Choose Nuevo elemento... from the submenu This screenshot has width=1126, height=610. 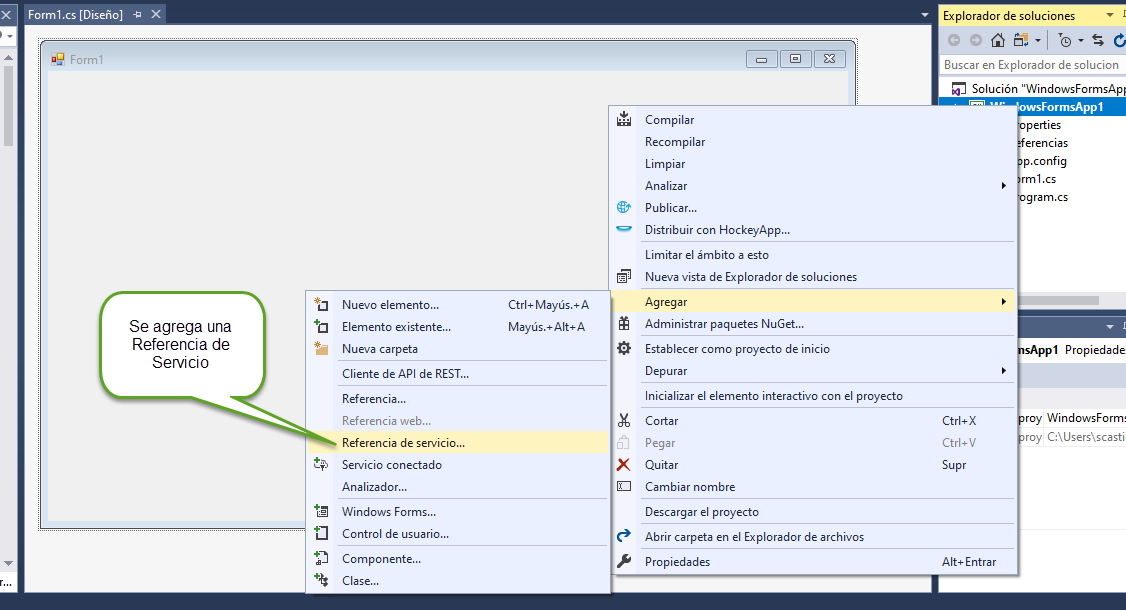390,305
